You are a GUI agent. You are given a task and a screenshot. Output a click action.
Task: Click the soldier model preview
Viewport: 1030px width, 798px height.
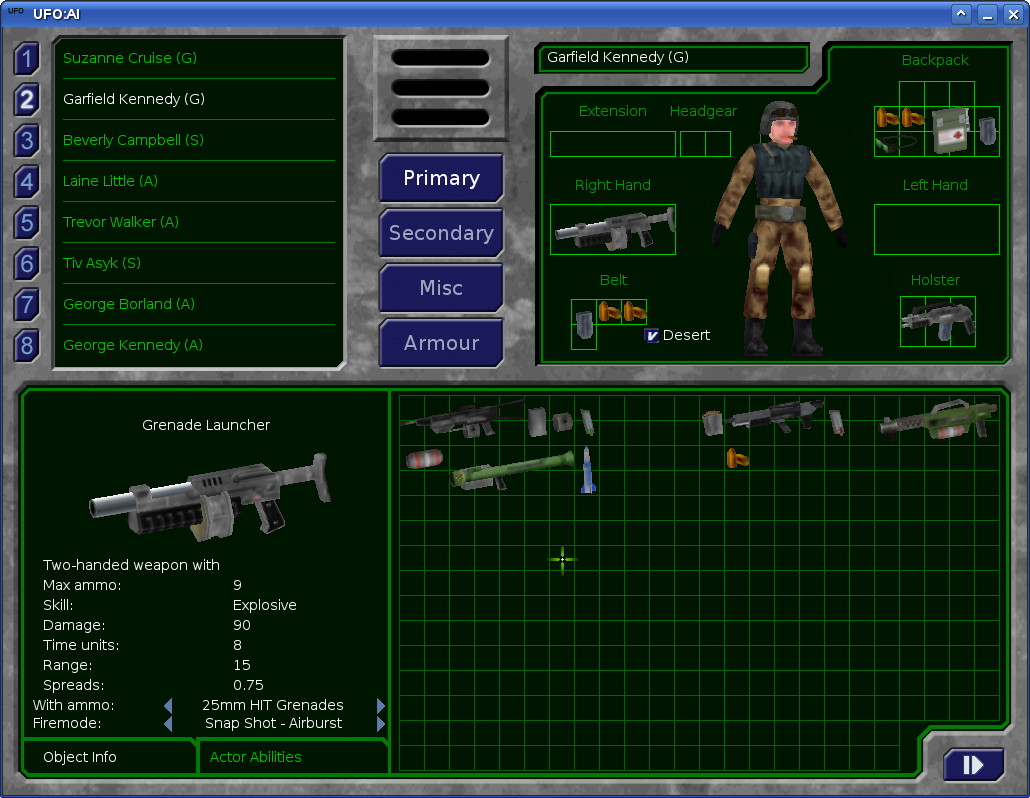click(x=781, y=229)
